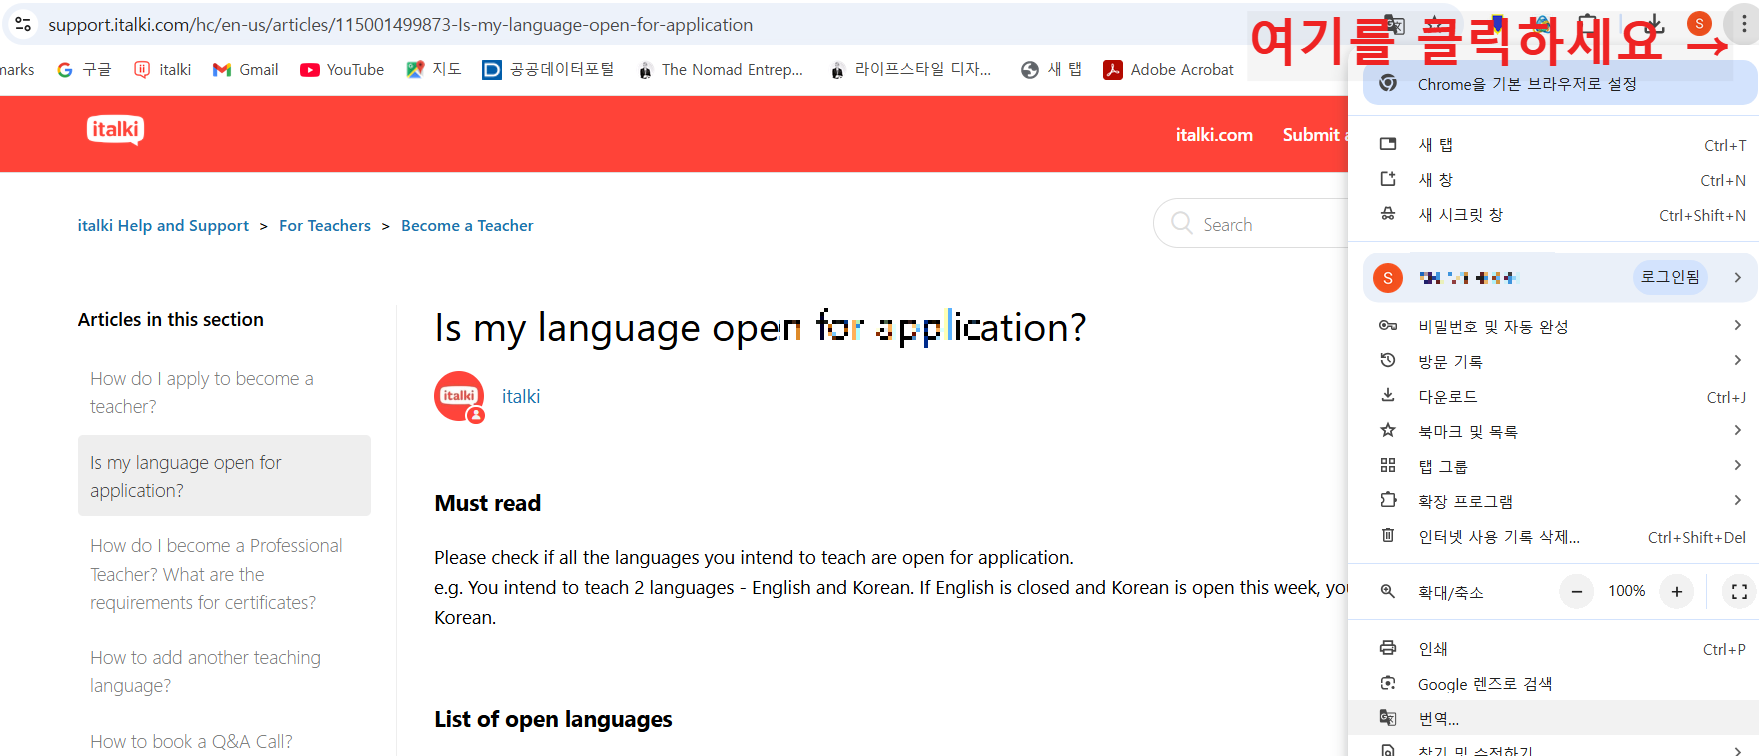Open 'How to book a Q&A Call?'
The width and height of the screenshot is (1759, 756).
(191, 741)
